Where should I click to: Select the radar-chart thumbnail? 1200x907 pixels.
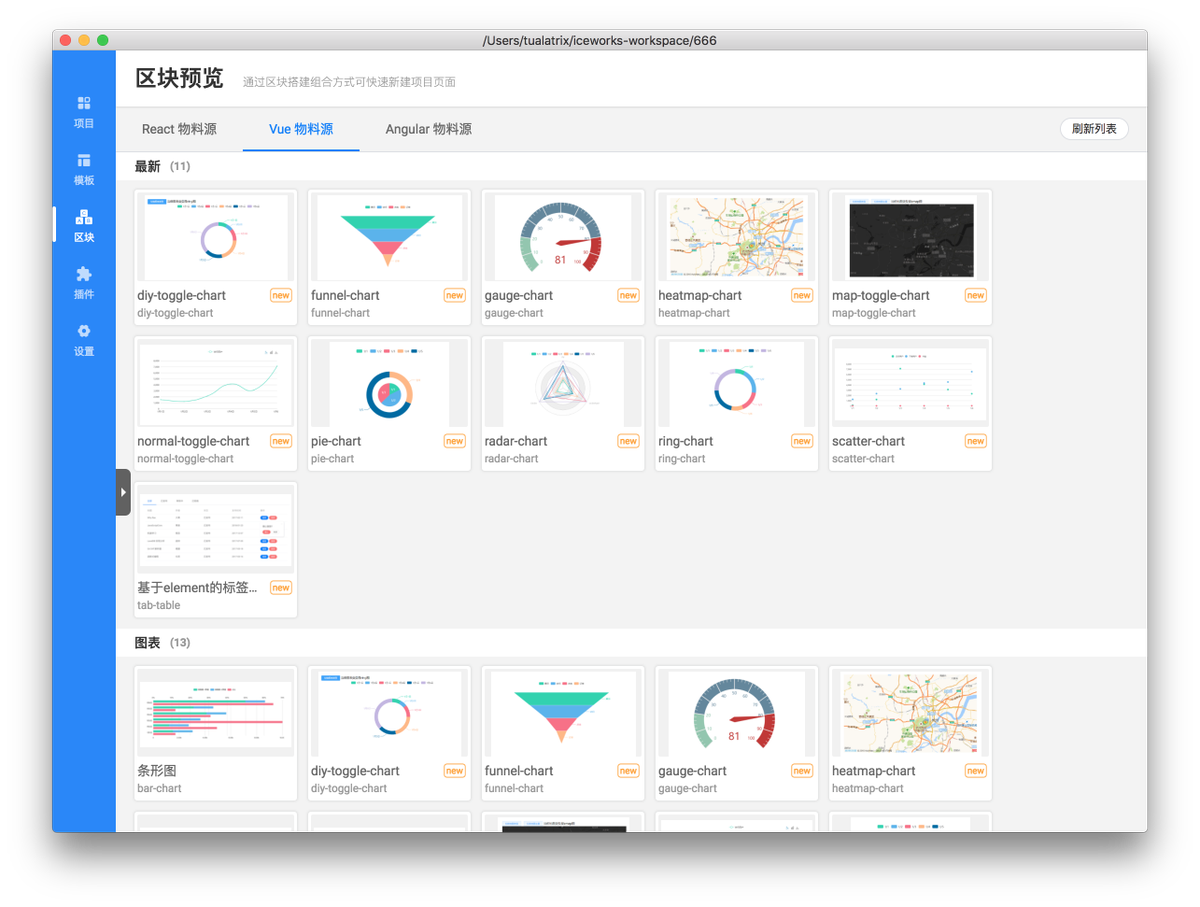[563, 383]
